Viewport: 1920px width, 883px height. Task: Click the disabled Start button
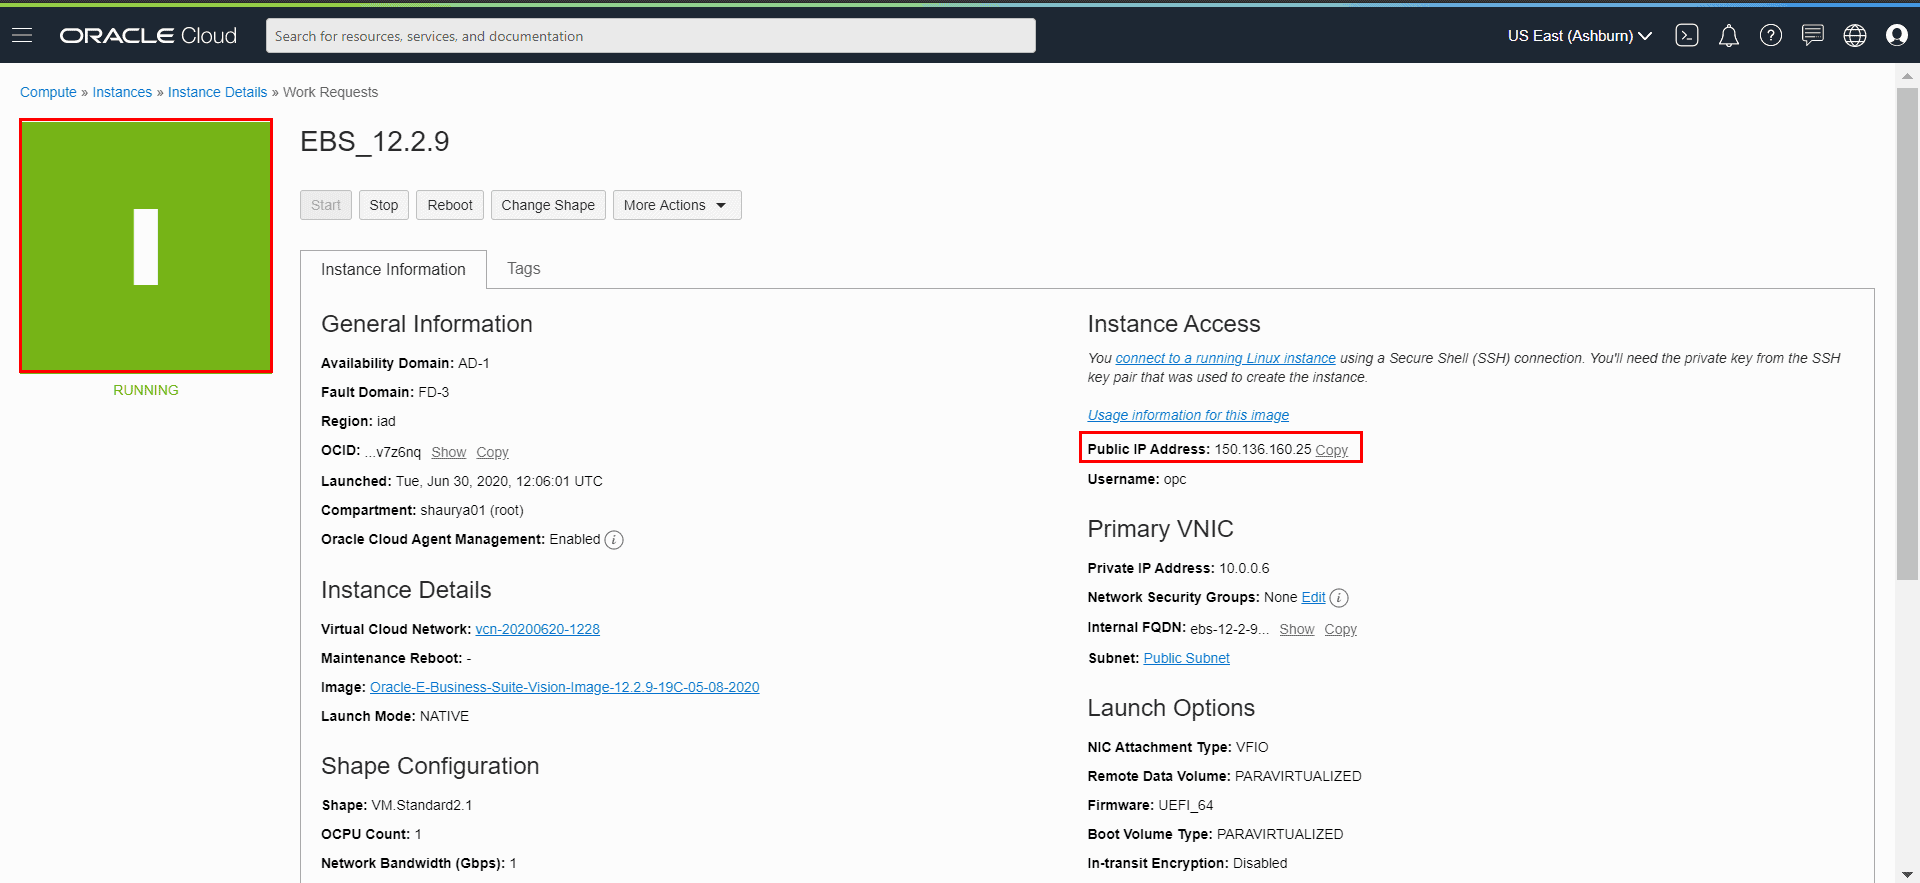(326, 205)
